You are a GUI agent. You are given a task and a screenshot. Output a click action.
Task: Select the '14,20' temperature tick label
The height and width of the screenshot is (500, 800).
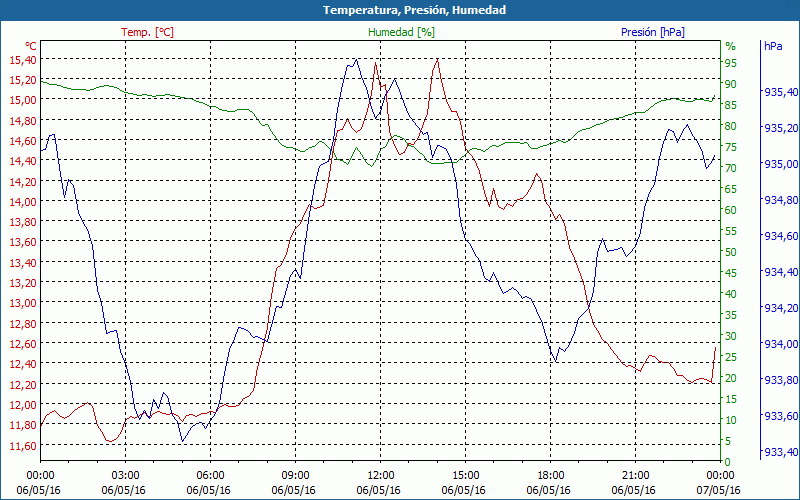tap(23, 182)
